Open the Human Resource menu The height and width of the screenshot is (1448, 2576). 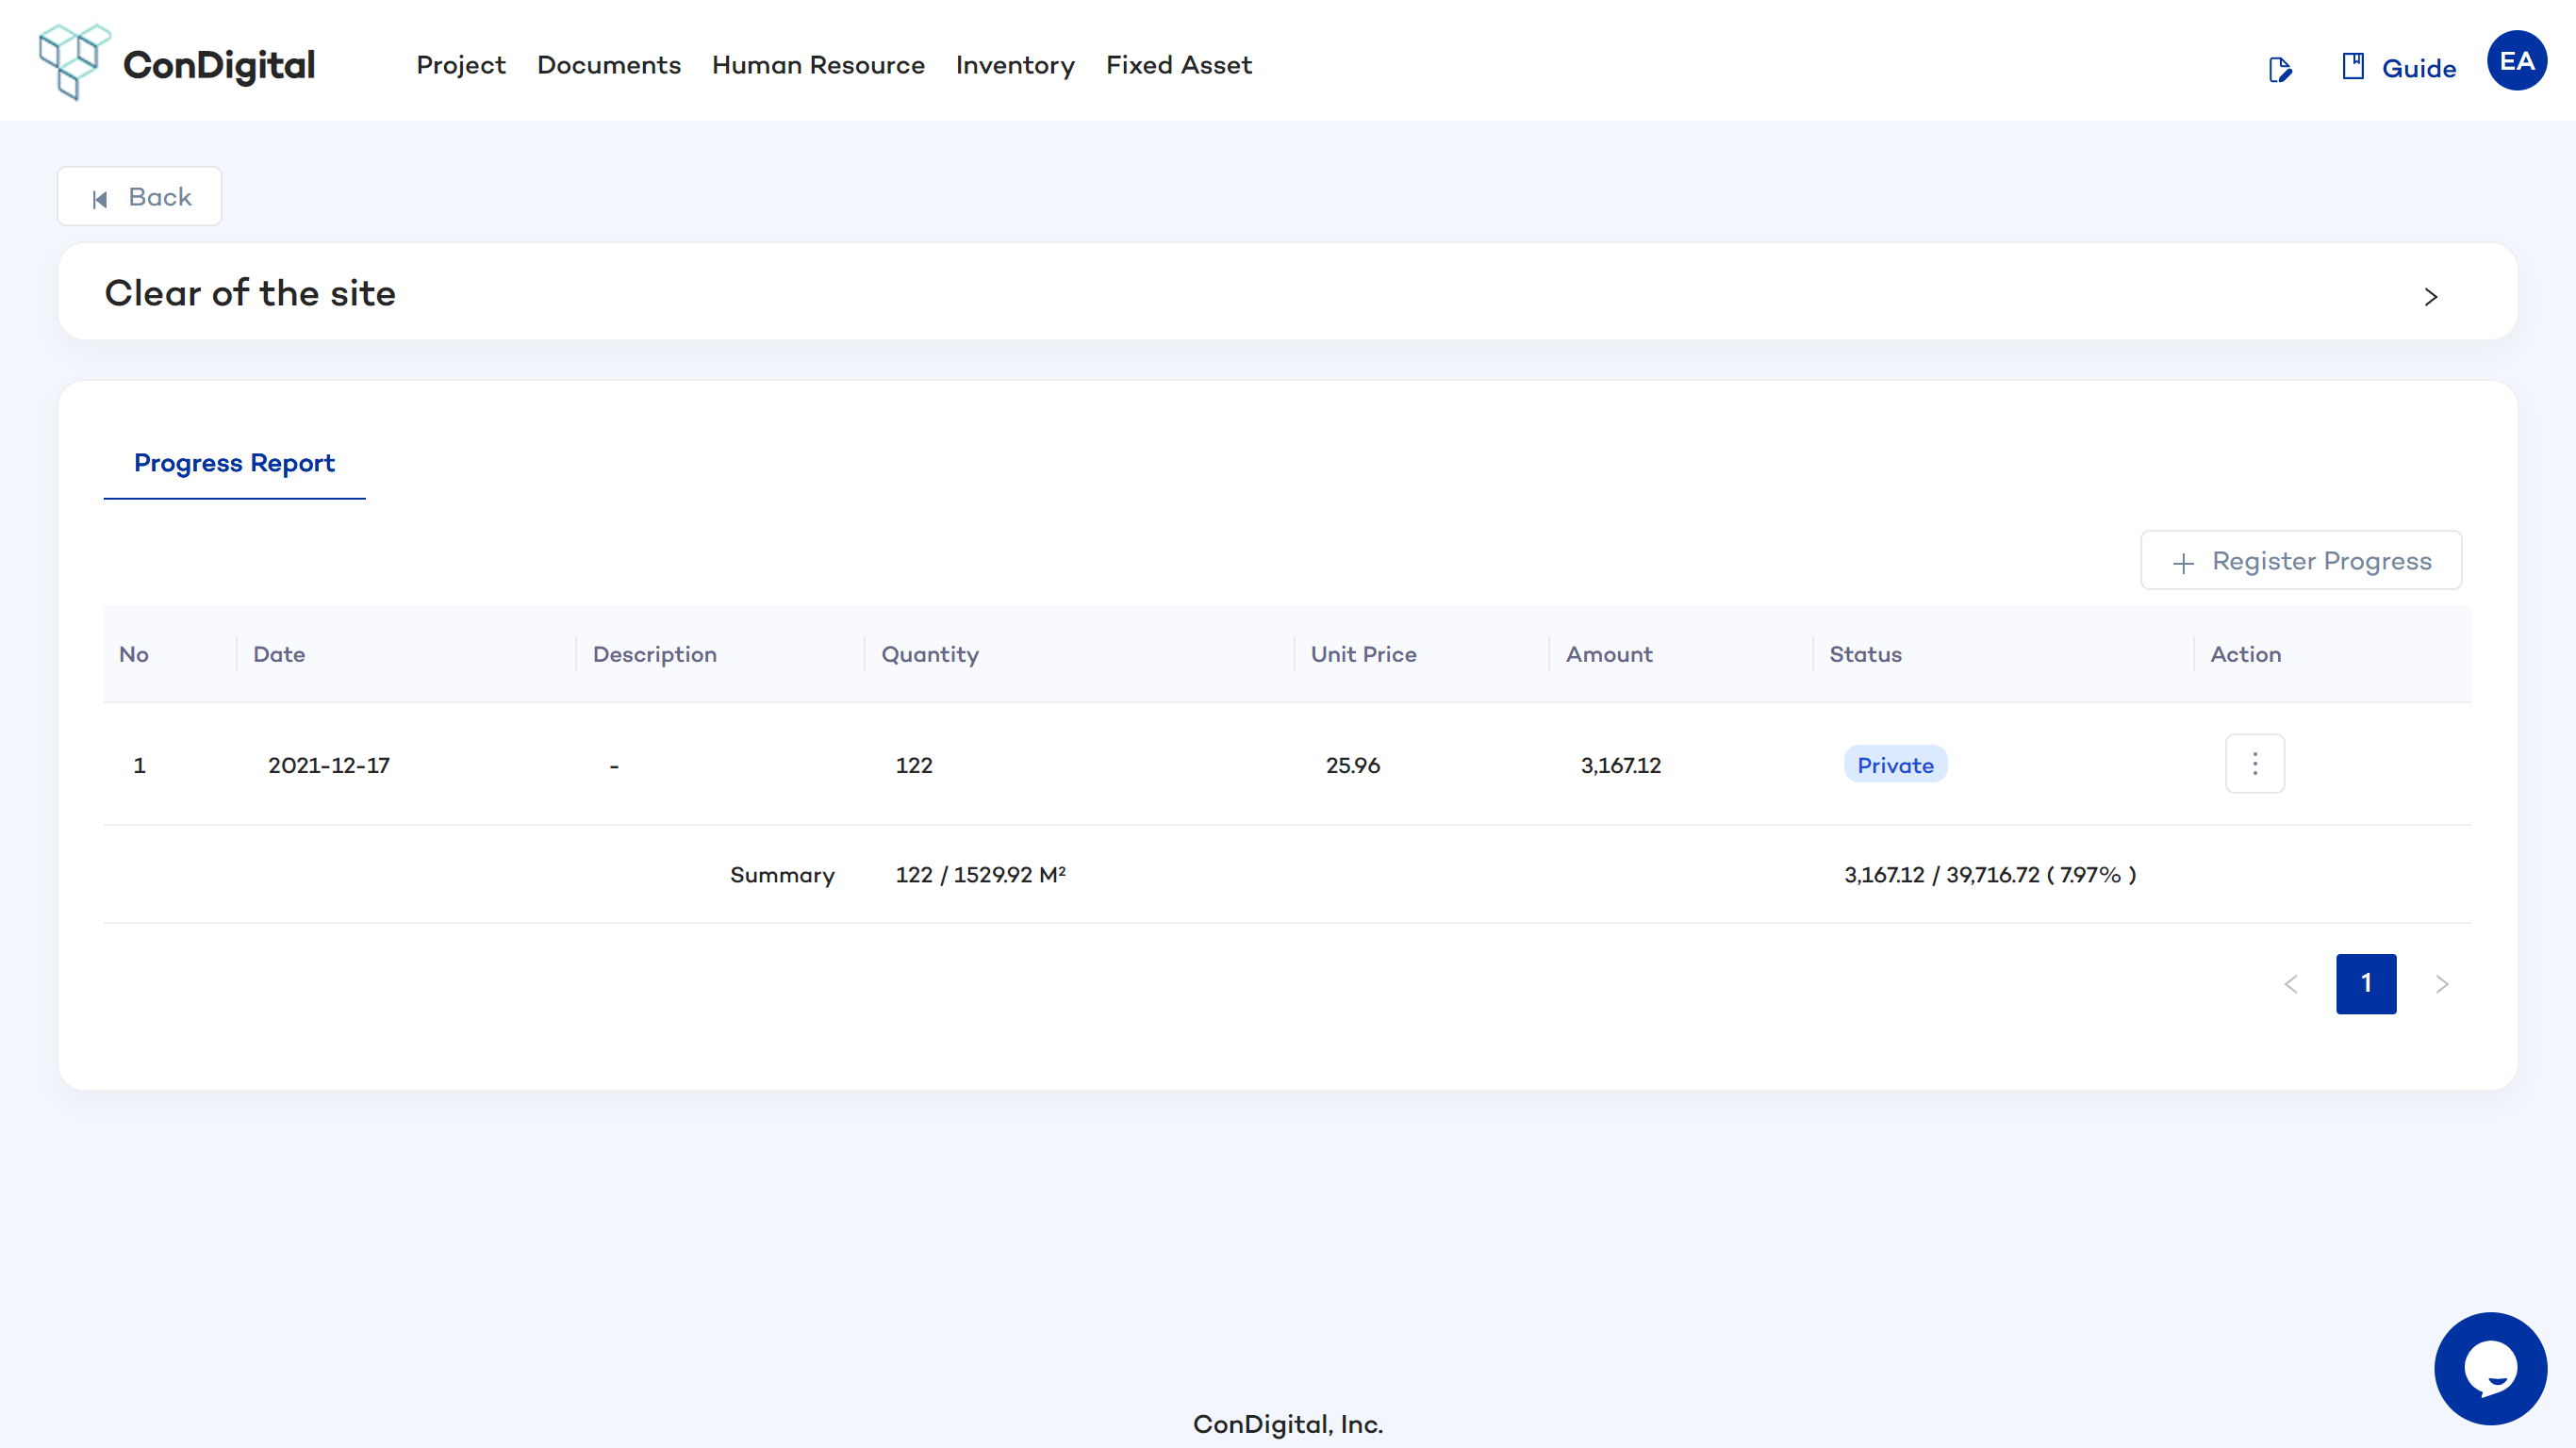pyautogui.click(x=817, y=65)
